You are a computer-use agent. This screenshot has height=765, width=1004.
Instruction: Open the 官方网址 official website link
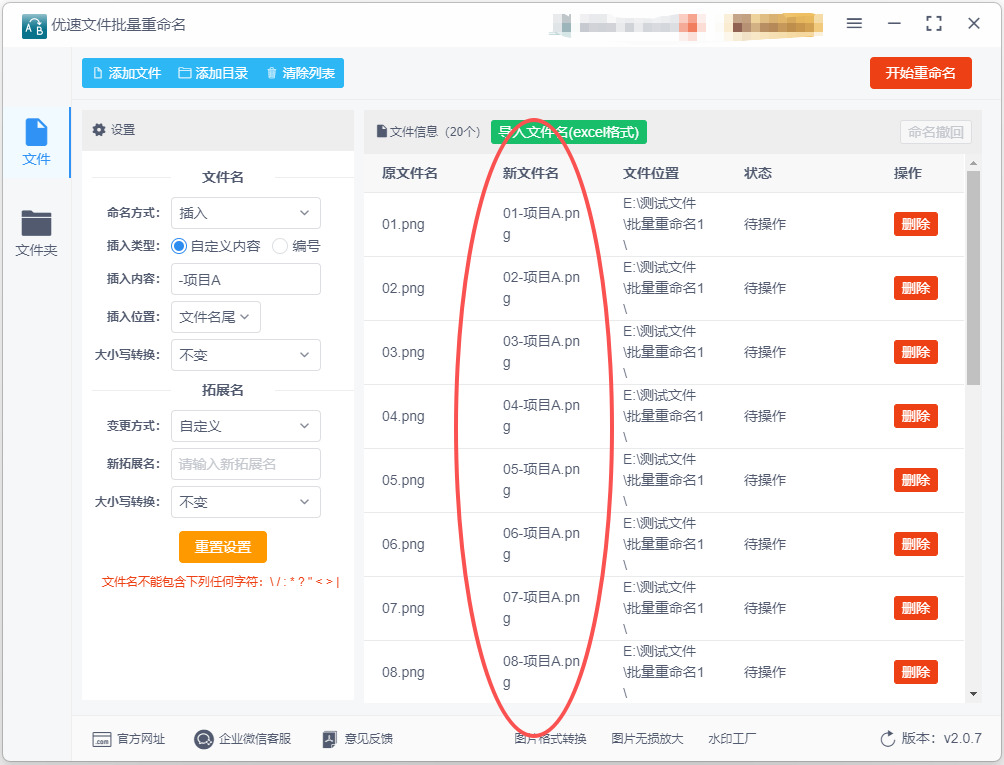tap(141, 739)
